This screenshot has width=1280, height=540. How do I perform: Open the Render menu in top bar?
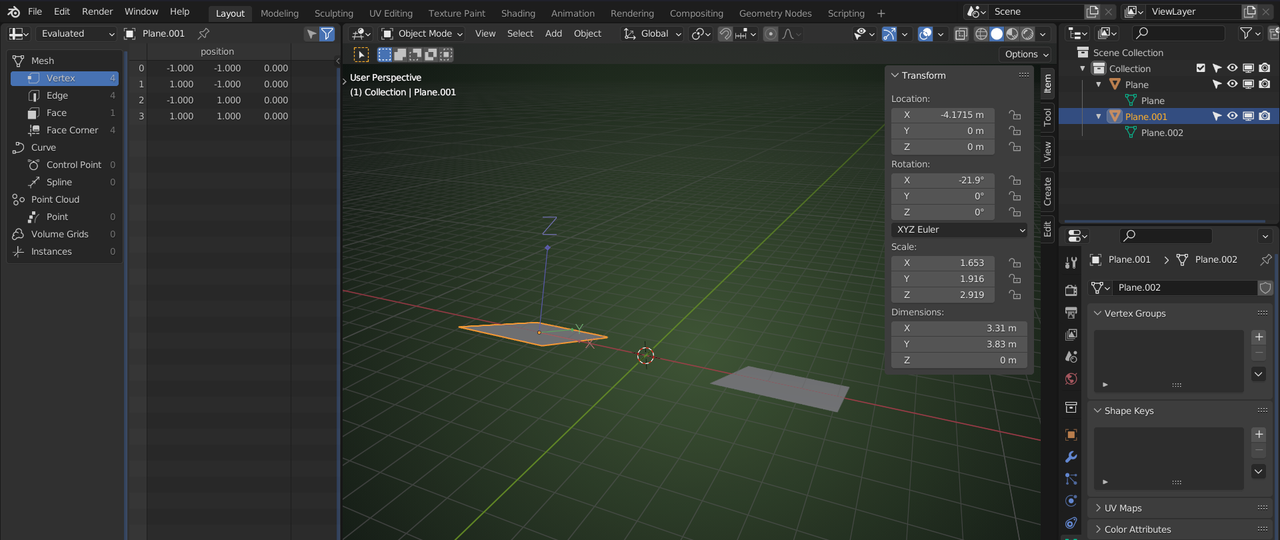(x=97, y=12)
